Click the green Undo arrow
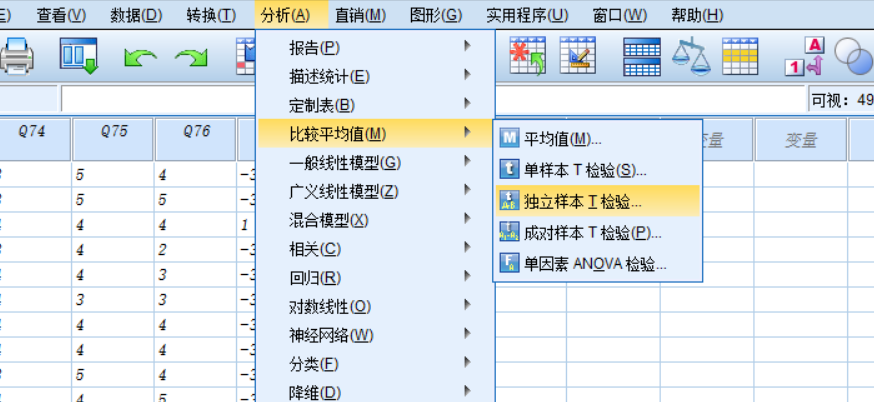The height and width of the screenshot is (402, 874). pos(140,57)
